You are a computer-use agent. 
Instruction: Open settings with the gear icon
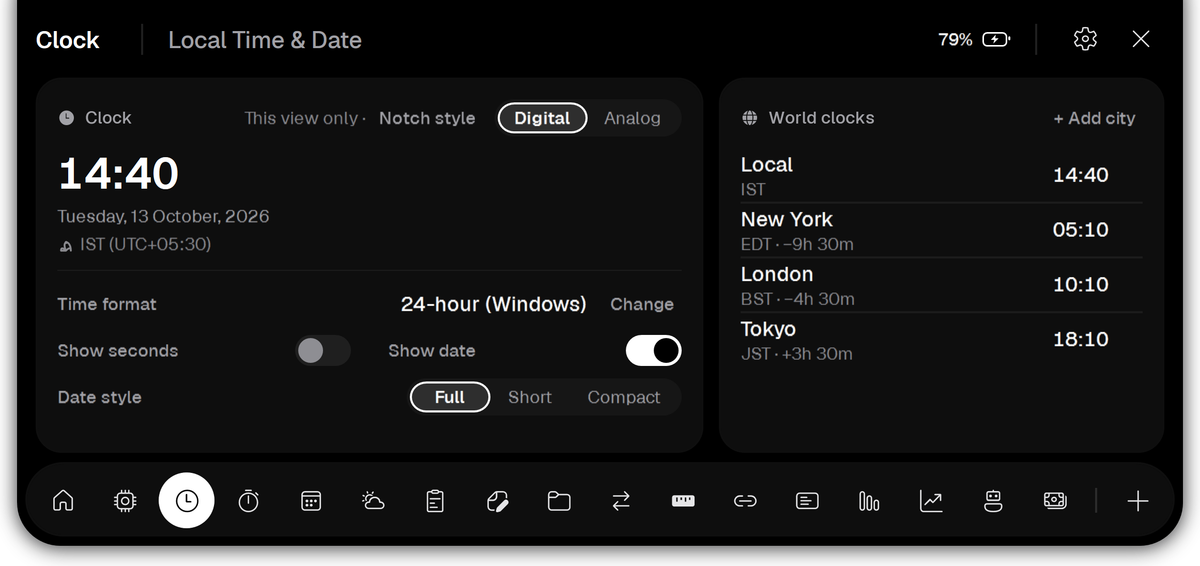coord(1085,39)
